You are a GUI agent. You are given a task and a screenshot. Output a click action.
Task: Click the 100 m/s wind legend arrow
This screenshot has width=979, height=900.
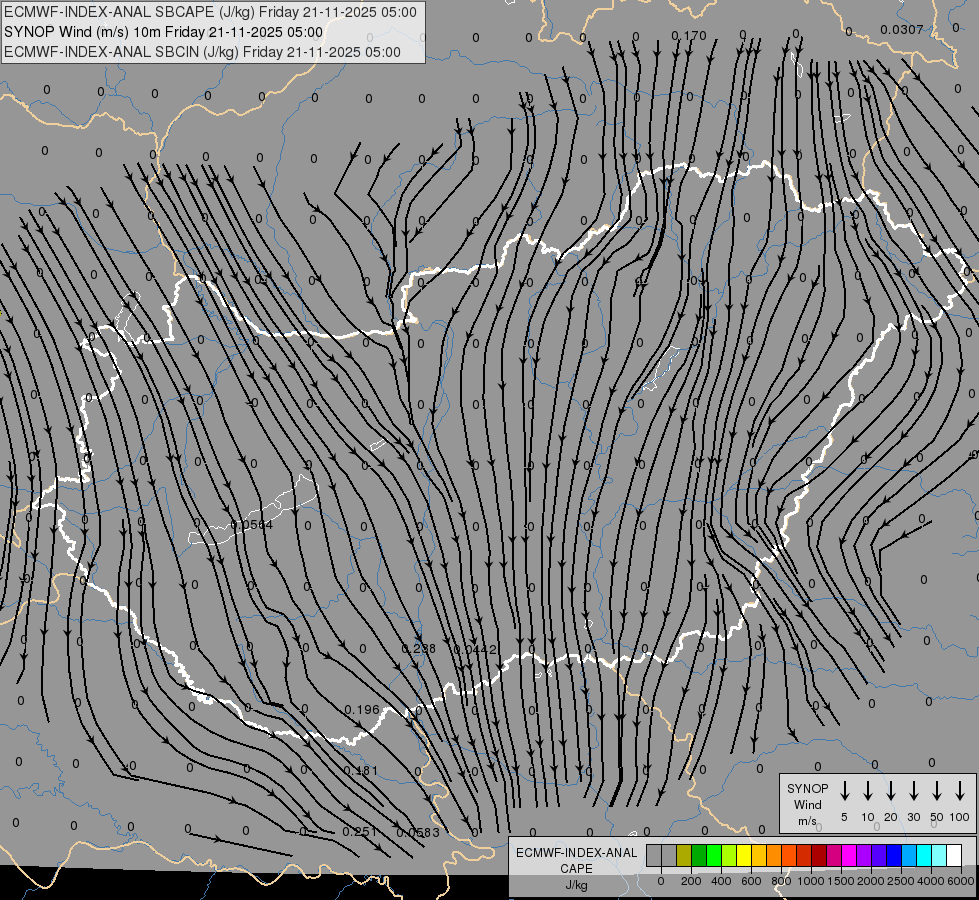tap(960, 791)
